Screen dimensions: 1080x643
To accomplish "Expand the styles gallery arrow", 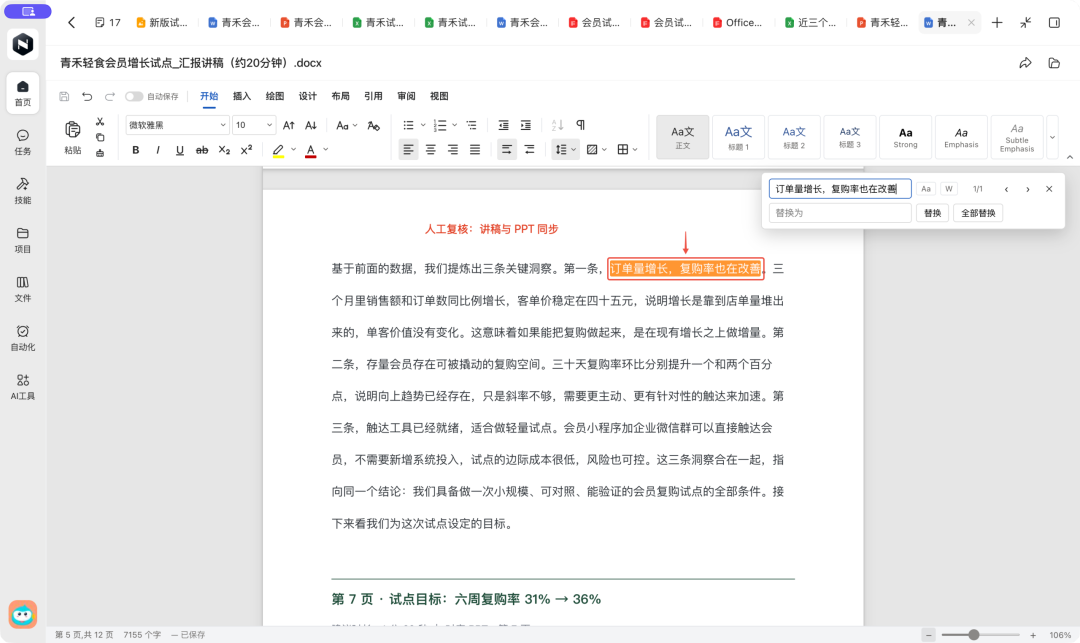I will tap(1052, 137).
